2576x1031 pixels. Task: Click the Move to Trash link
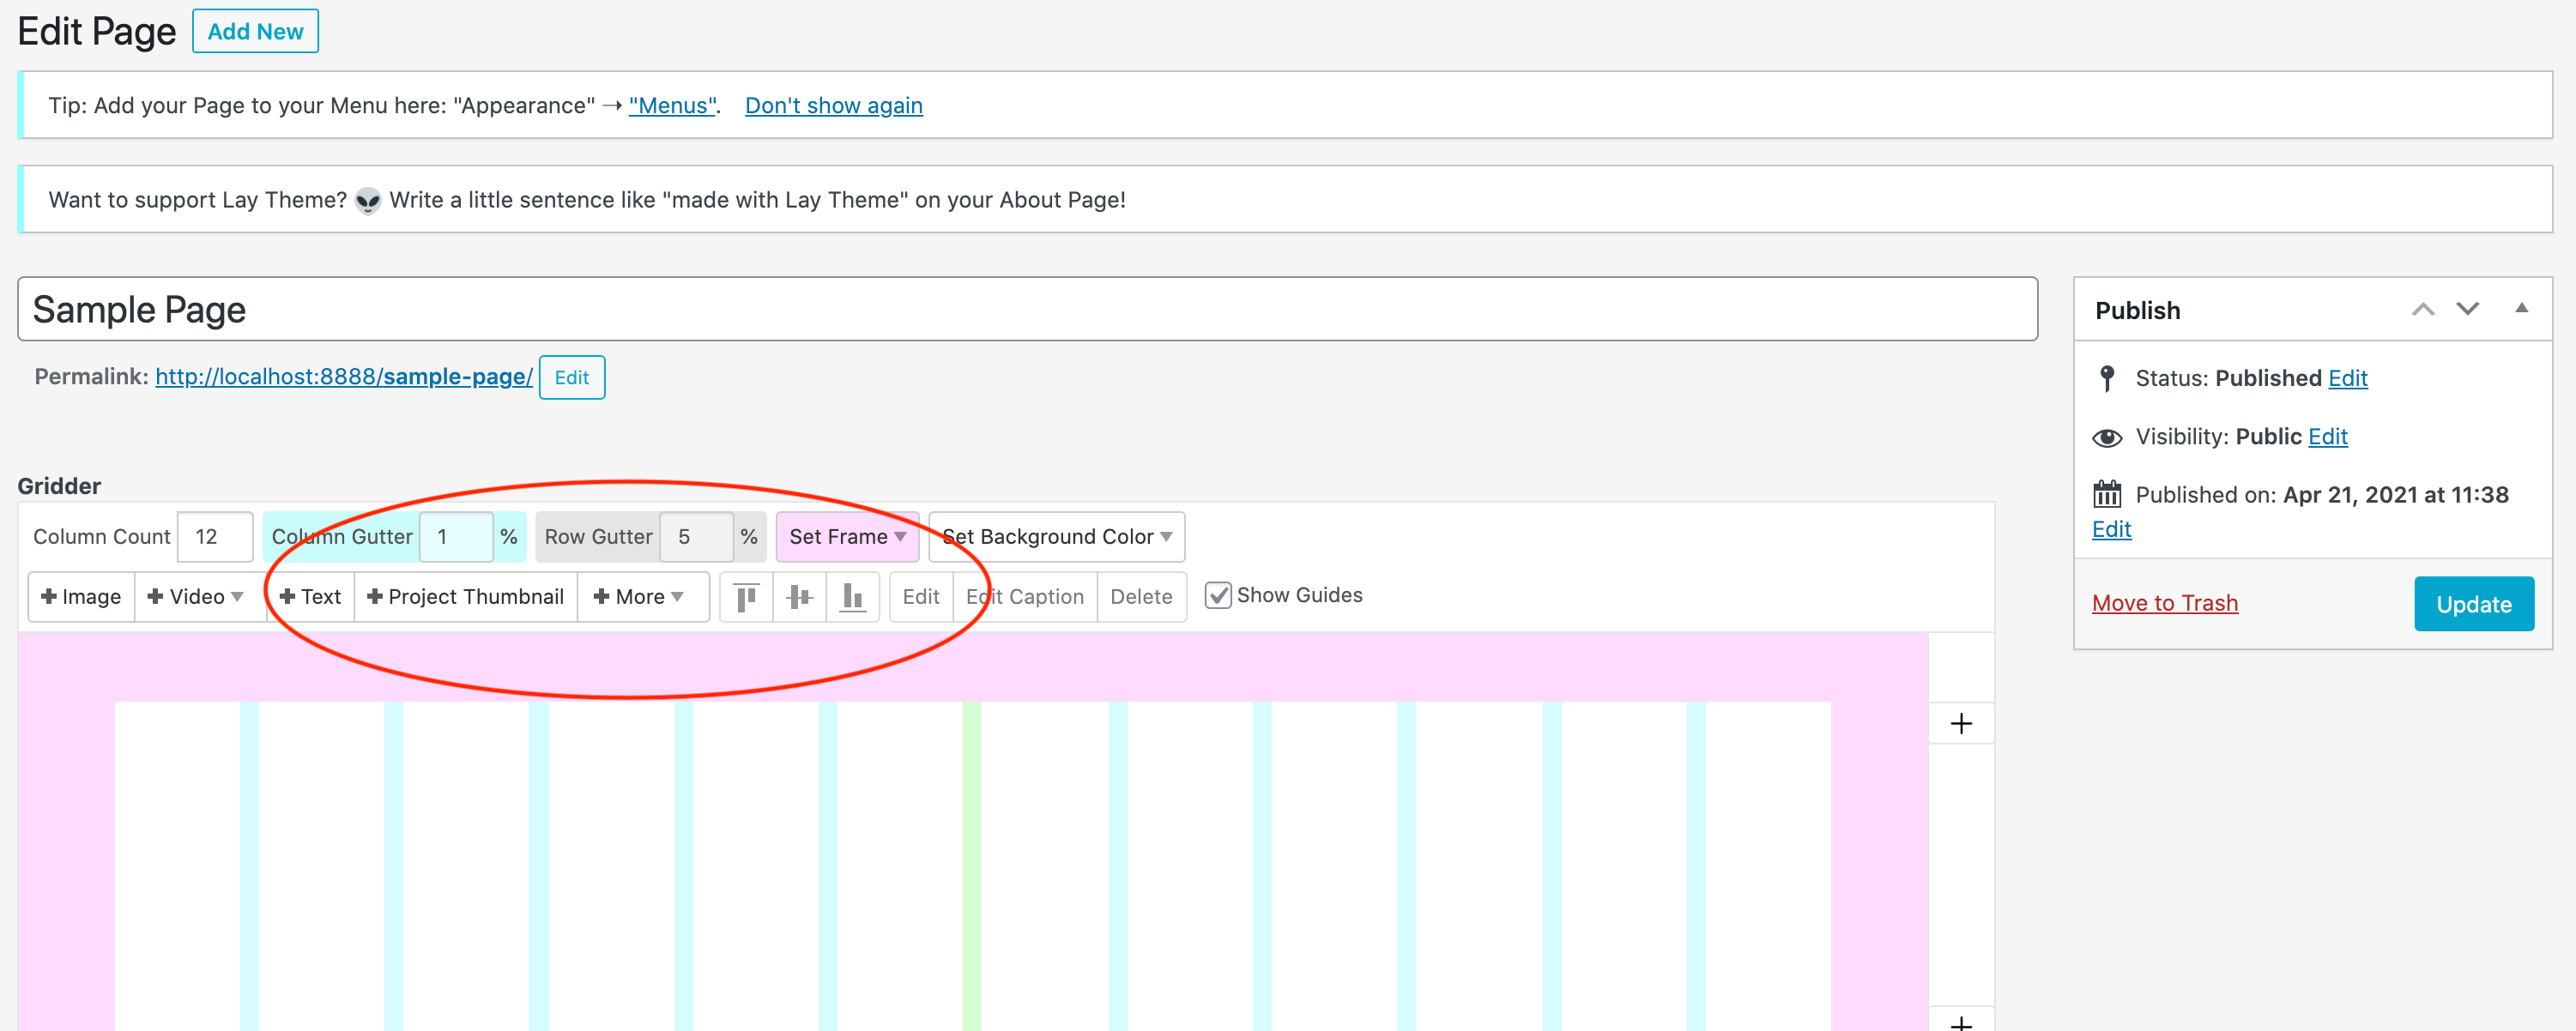tap(2164, 603)
